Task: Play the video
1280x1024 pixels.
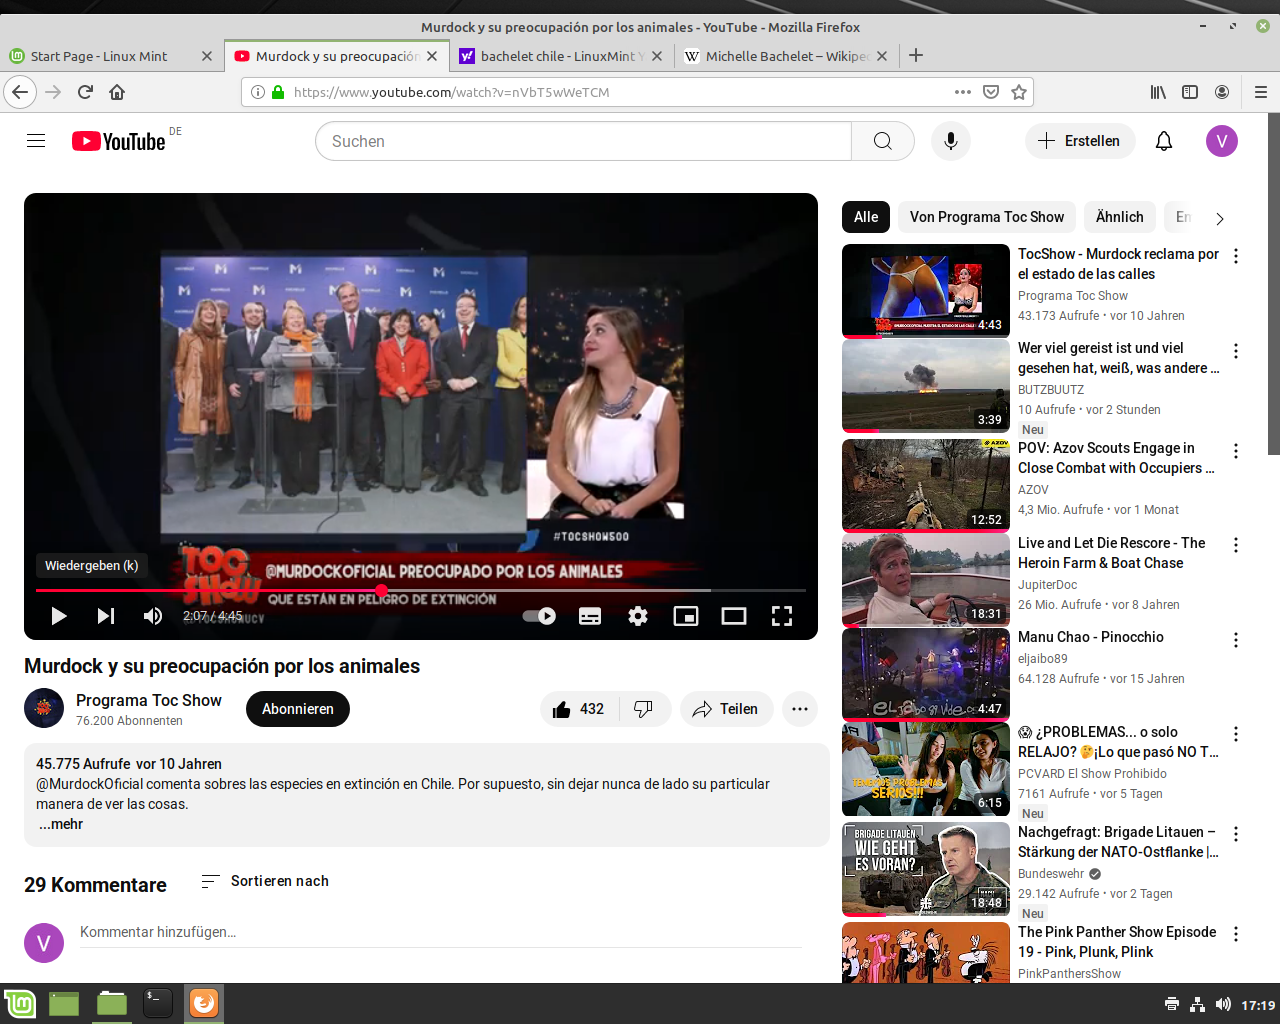Action: pyautogui.click(x=58, y=616)
